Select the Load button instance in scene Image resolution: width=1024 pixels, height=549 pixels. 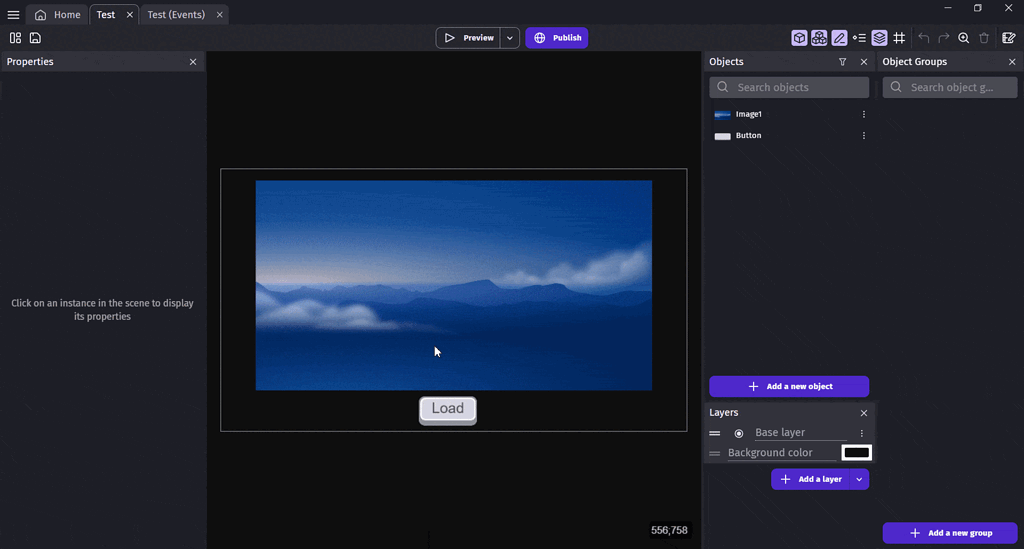pyautogui.click(x=448, y=411)
